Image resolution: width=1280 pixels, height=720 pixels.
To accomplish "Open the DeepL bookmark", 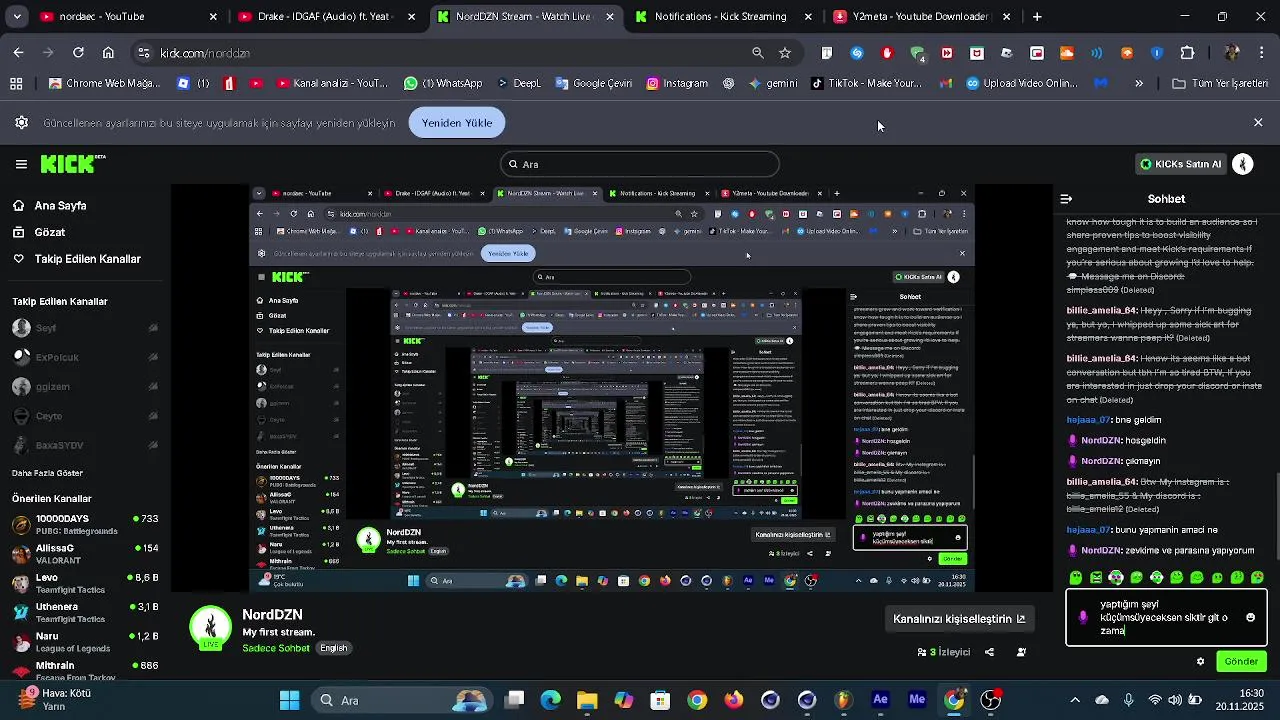I will 518,84.
